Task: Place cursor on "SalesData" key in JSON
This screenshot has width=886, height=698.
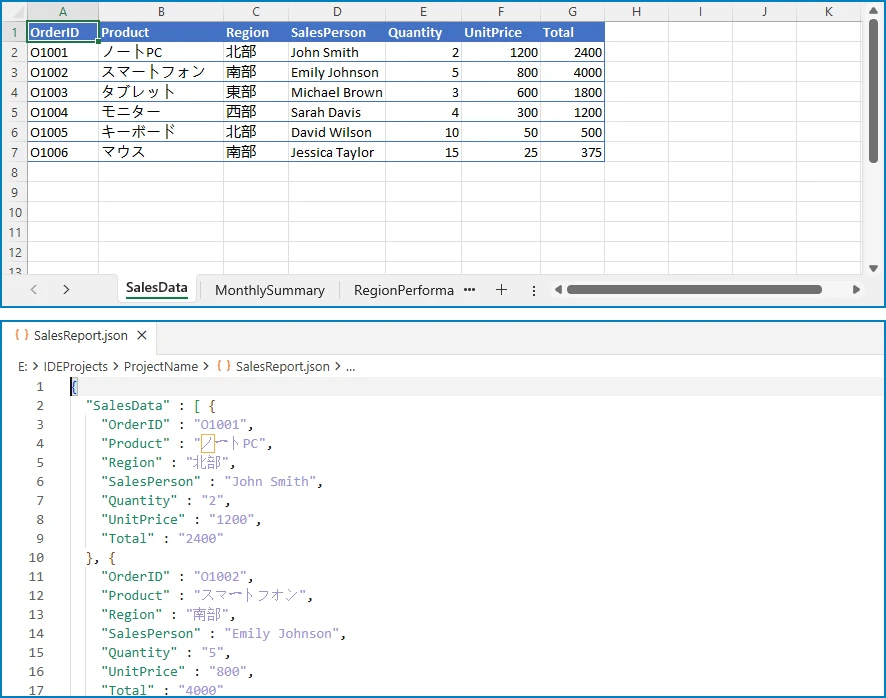Action: tap(128, 405)
